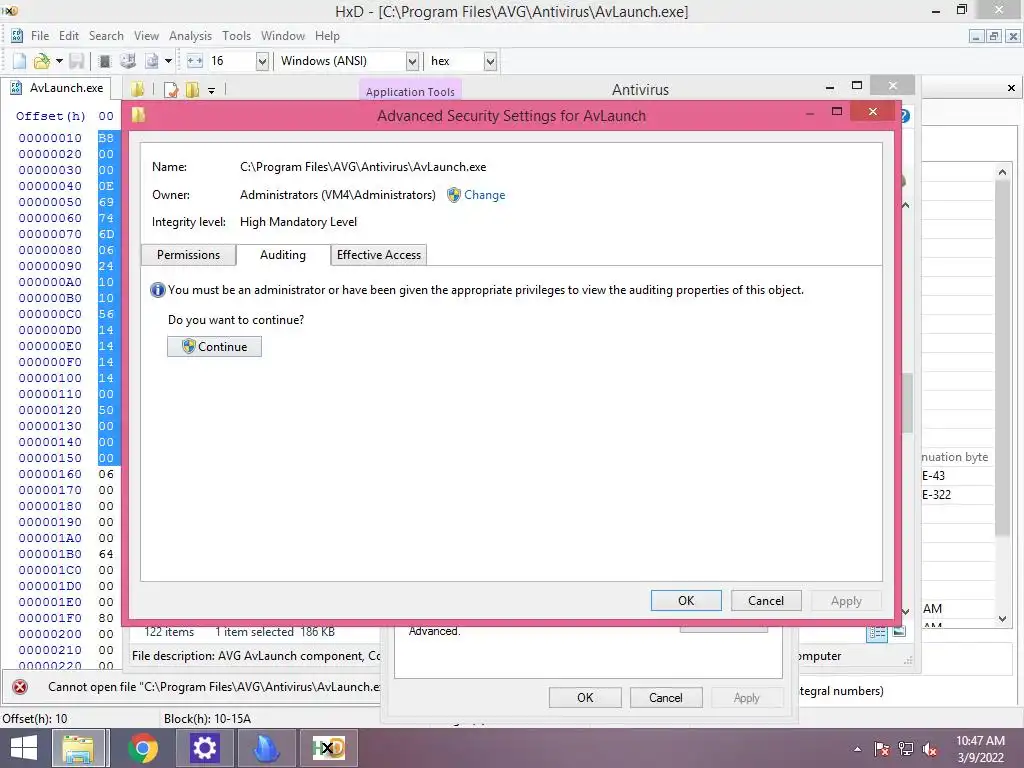Open the Windows (ANSI) charset dropdown
The height and width of the screenshot is (768, 1024).
412,61
